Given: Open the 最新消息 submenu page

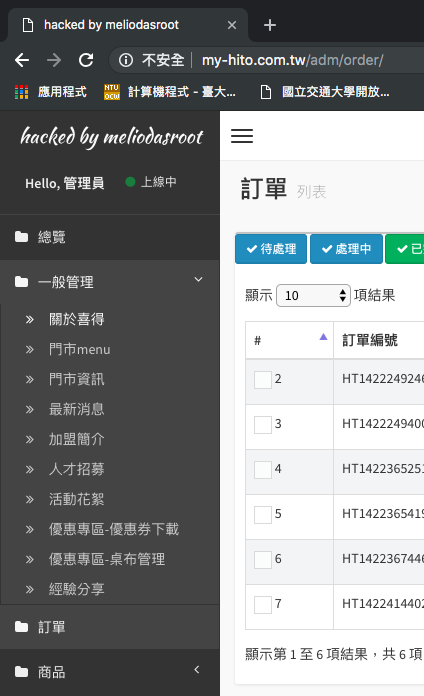Looking at the screenshot, I should tap(76, 409).
